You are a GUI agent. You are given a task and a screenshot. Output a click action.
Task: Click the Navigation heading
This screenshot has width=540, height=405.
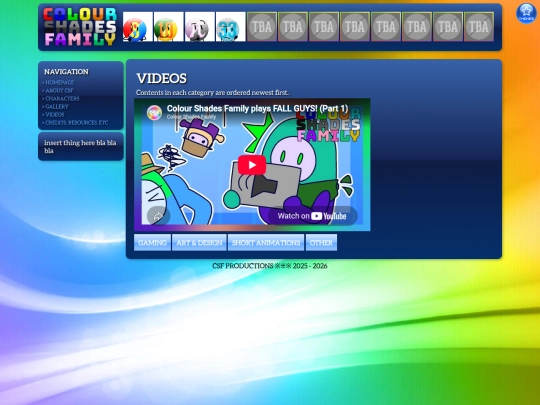pyautogui.click(x=66, y=72)
